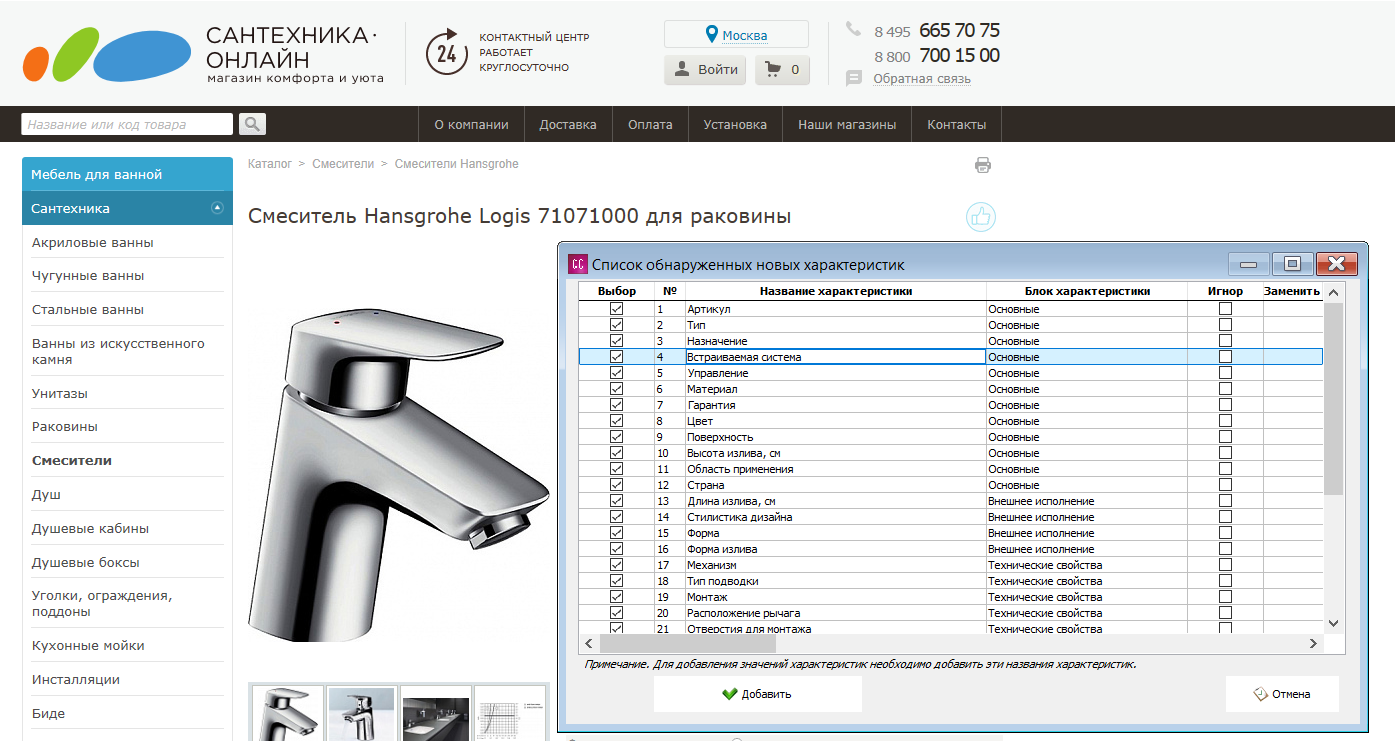Open Инсталляции in the sidebar
The width and height of the screenshot is (1395, 741).
click(x=76, y=679)
